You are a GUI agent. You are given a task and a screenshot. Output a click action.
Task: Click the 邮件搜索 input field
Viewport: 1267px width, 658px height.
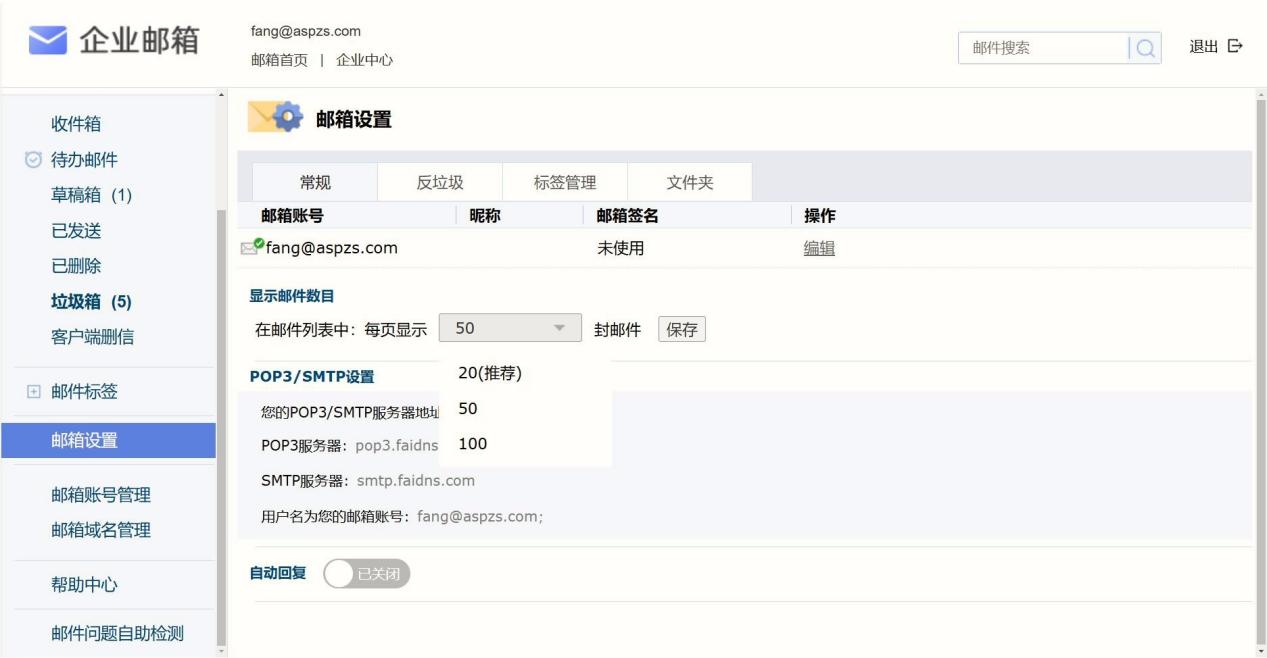[1040, 47]
